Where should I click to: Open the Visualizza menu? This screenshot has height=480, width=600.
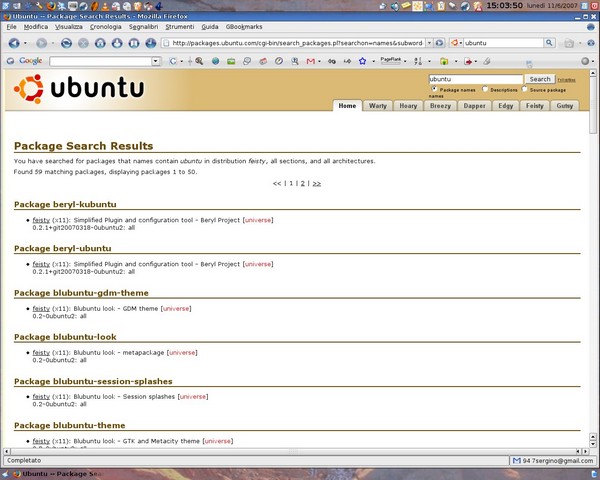pyautogui.click(x=68, y=27)
